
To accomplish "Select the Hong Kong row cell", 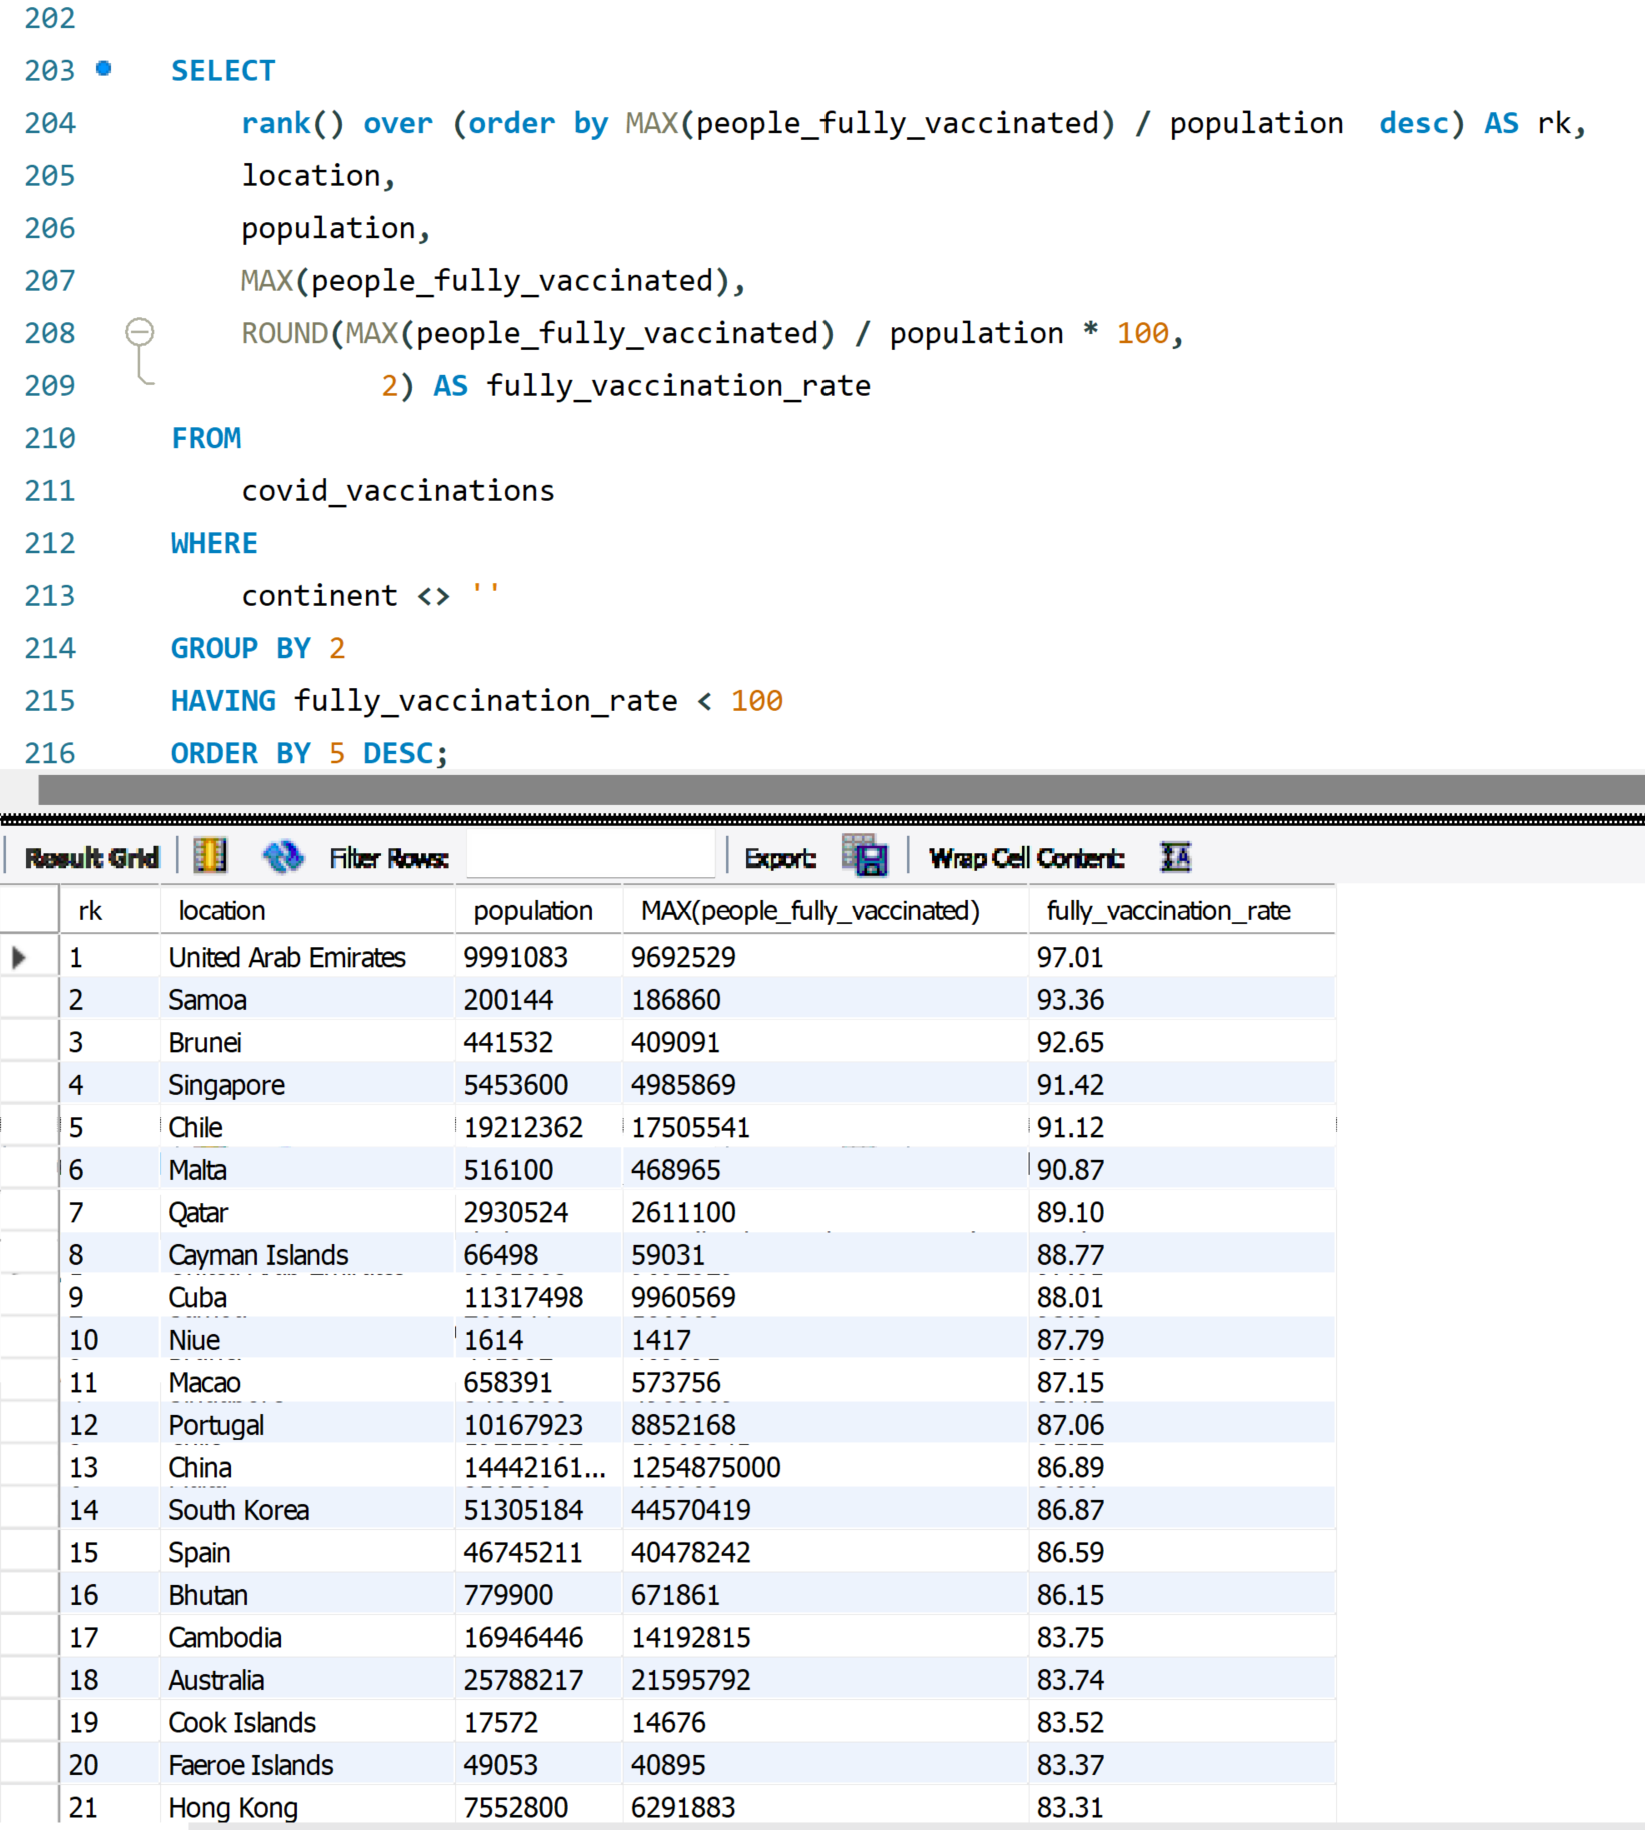I will pos(233,1807).
